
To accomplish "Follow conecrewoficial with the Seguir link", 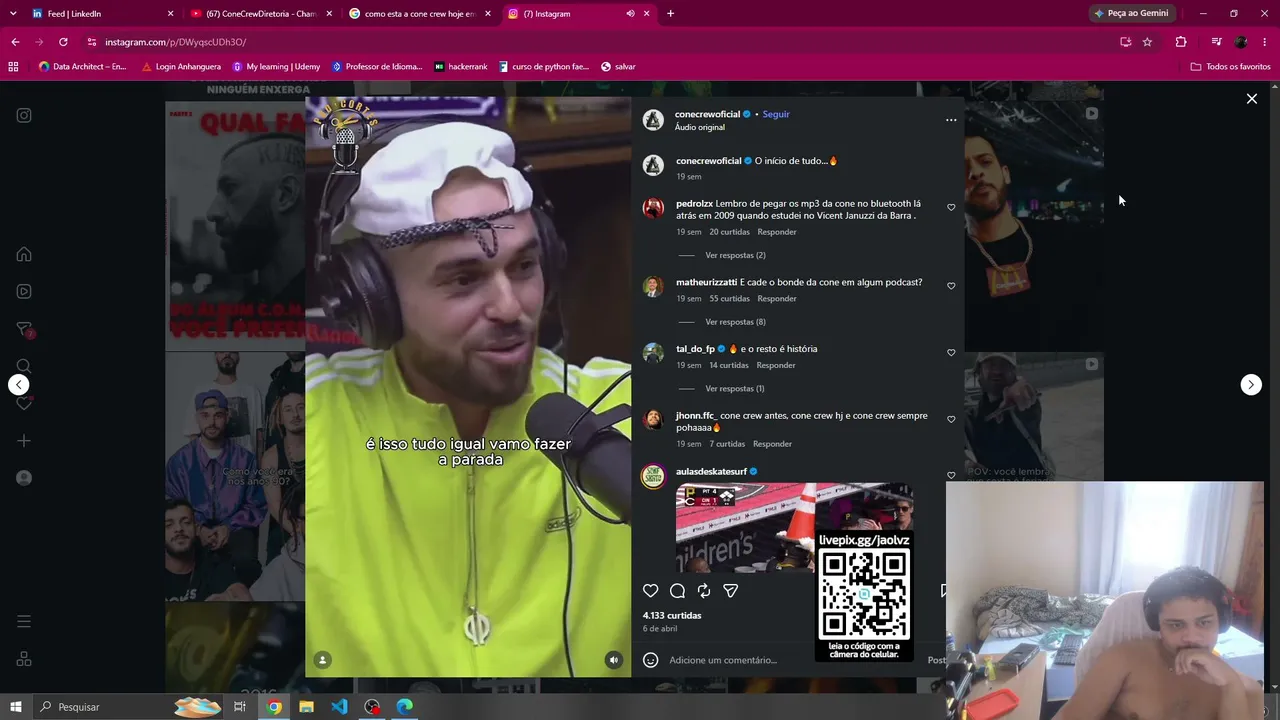I will pos(776,114).
